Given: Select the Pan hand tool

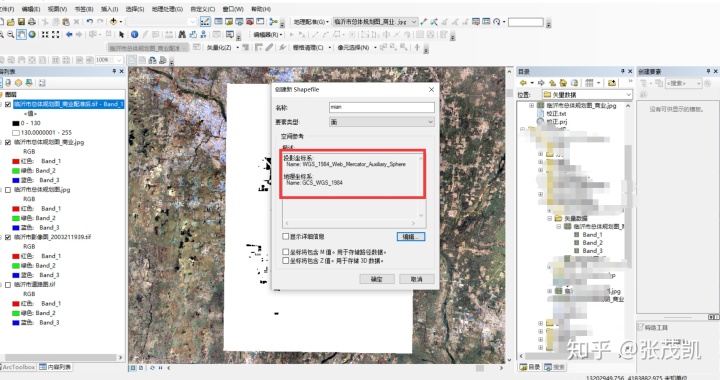Looking at the screenshot, I should (x=21, y=34).
